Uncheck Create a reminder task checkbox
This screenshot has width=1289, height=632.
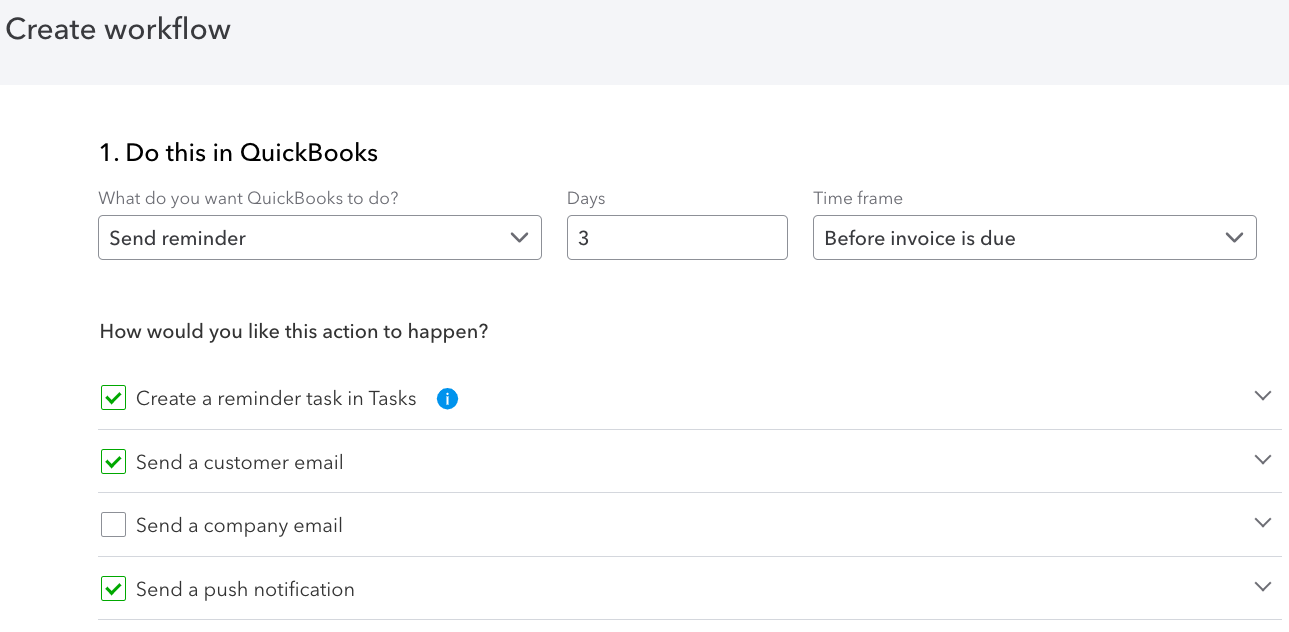point(113,398)
